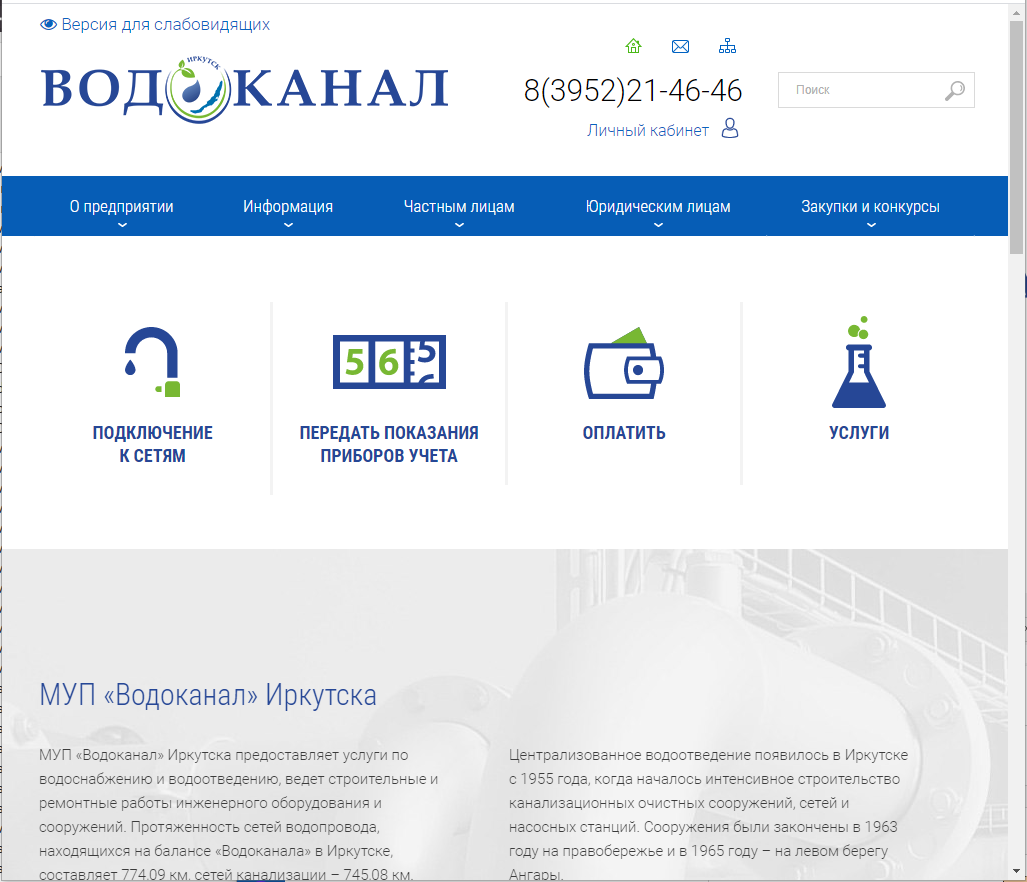Click heading МУП «Водоканал» Иркутска

(208, 695)
